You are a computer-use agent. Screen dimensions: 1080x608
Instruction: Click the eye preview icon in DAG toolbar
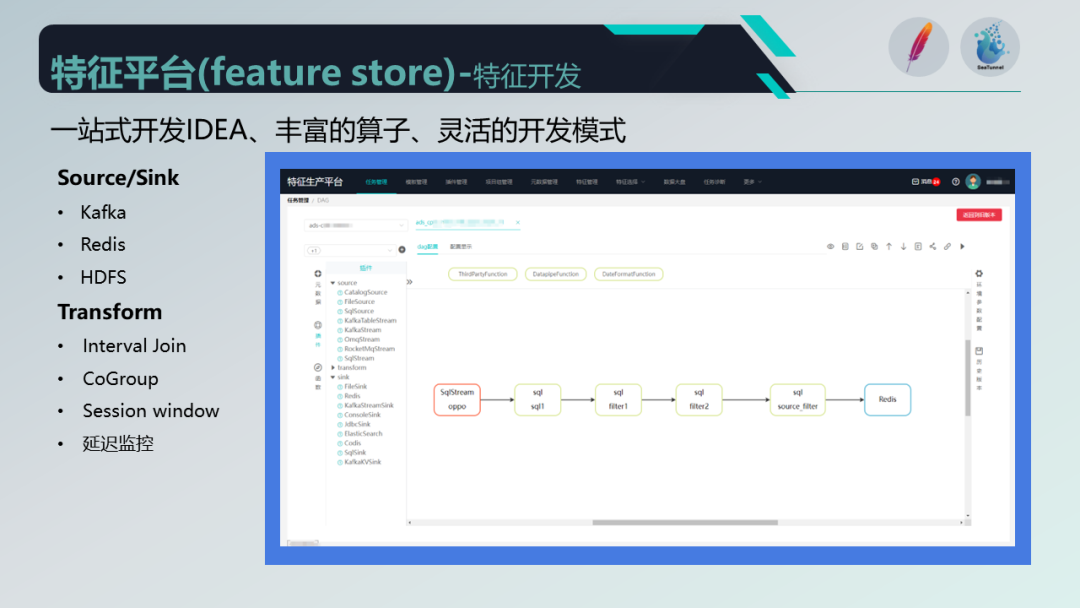click(x=831, y=247)
